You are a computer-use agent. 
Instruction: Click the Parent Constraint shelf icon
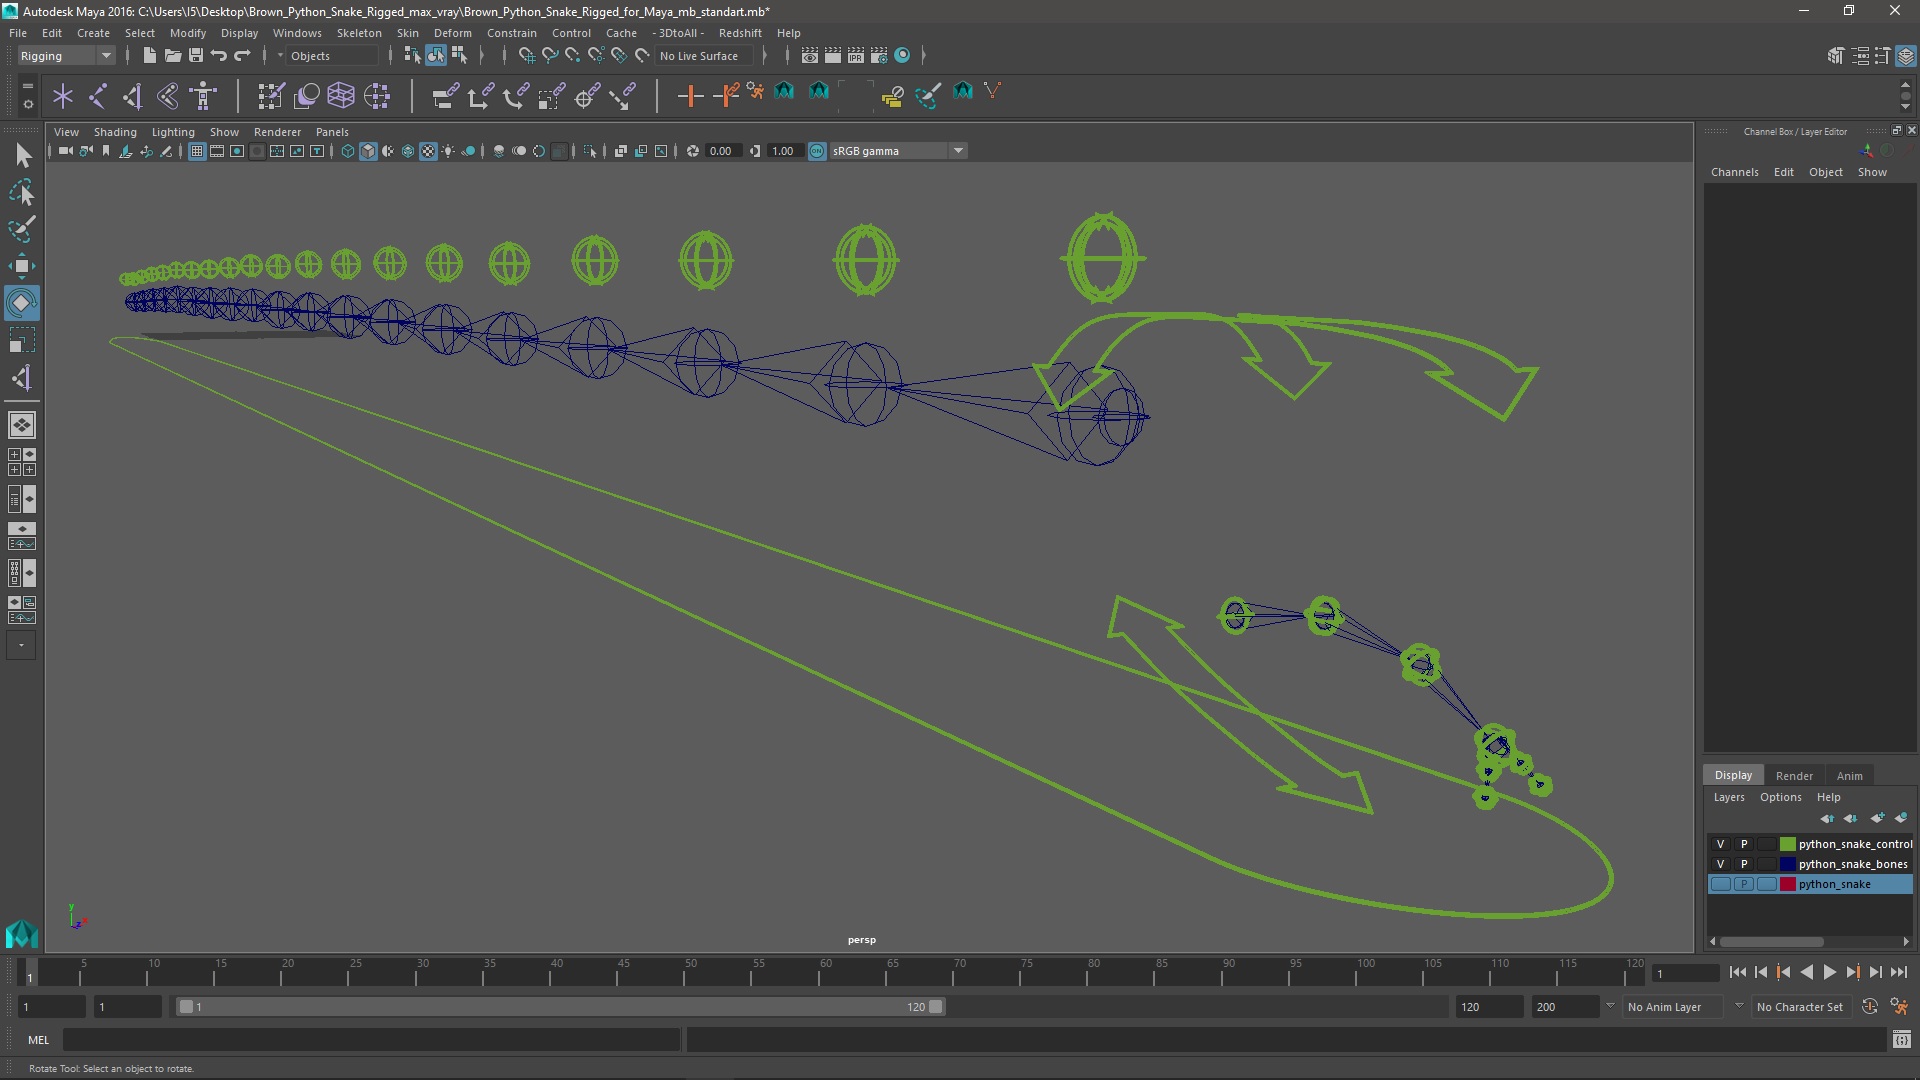(x=445, y=96)
